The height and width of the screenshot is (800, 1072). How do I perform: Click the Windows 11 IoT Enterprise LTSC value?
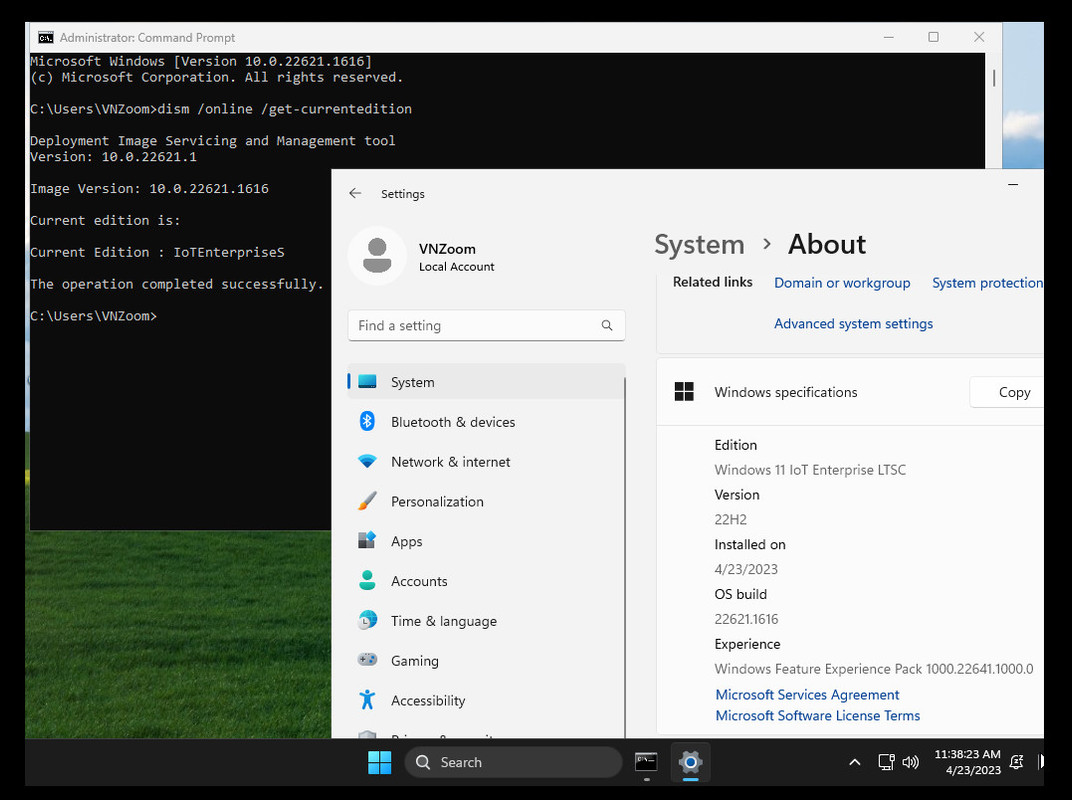pyautogui.click(x=810, y=470)
